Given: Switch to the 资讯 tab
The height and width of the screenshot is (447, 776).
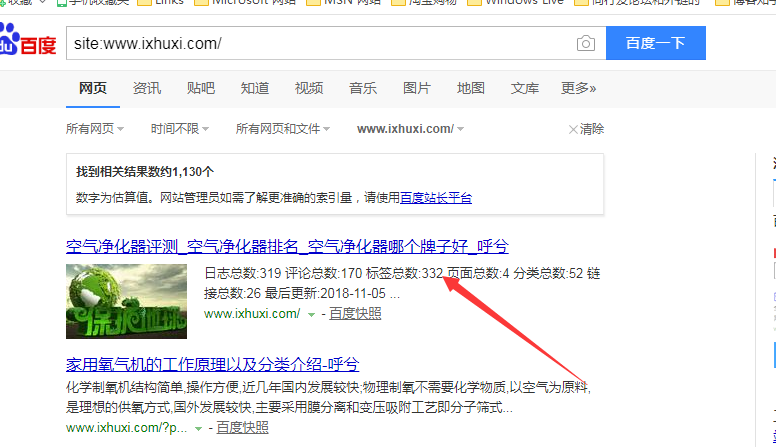Looking at the screenshot, I should (147, 88).
